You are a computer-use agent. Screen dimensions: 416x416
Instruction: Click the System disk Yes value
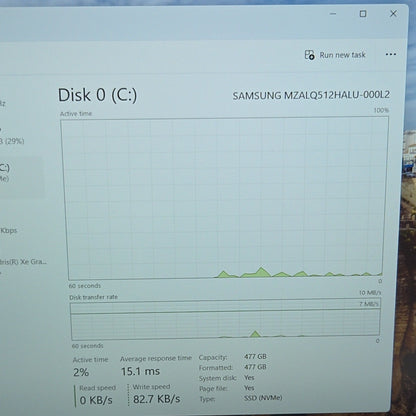tap(249, 378)
